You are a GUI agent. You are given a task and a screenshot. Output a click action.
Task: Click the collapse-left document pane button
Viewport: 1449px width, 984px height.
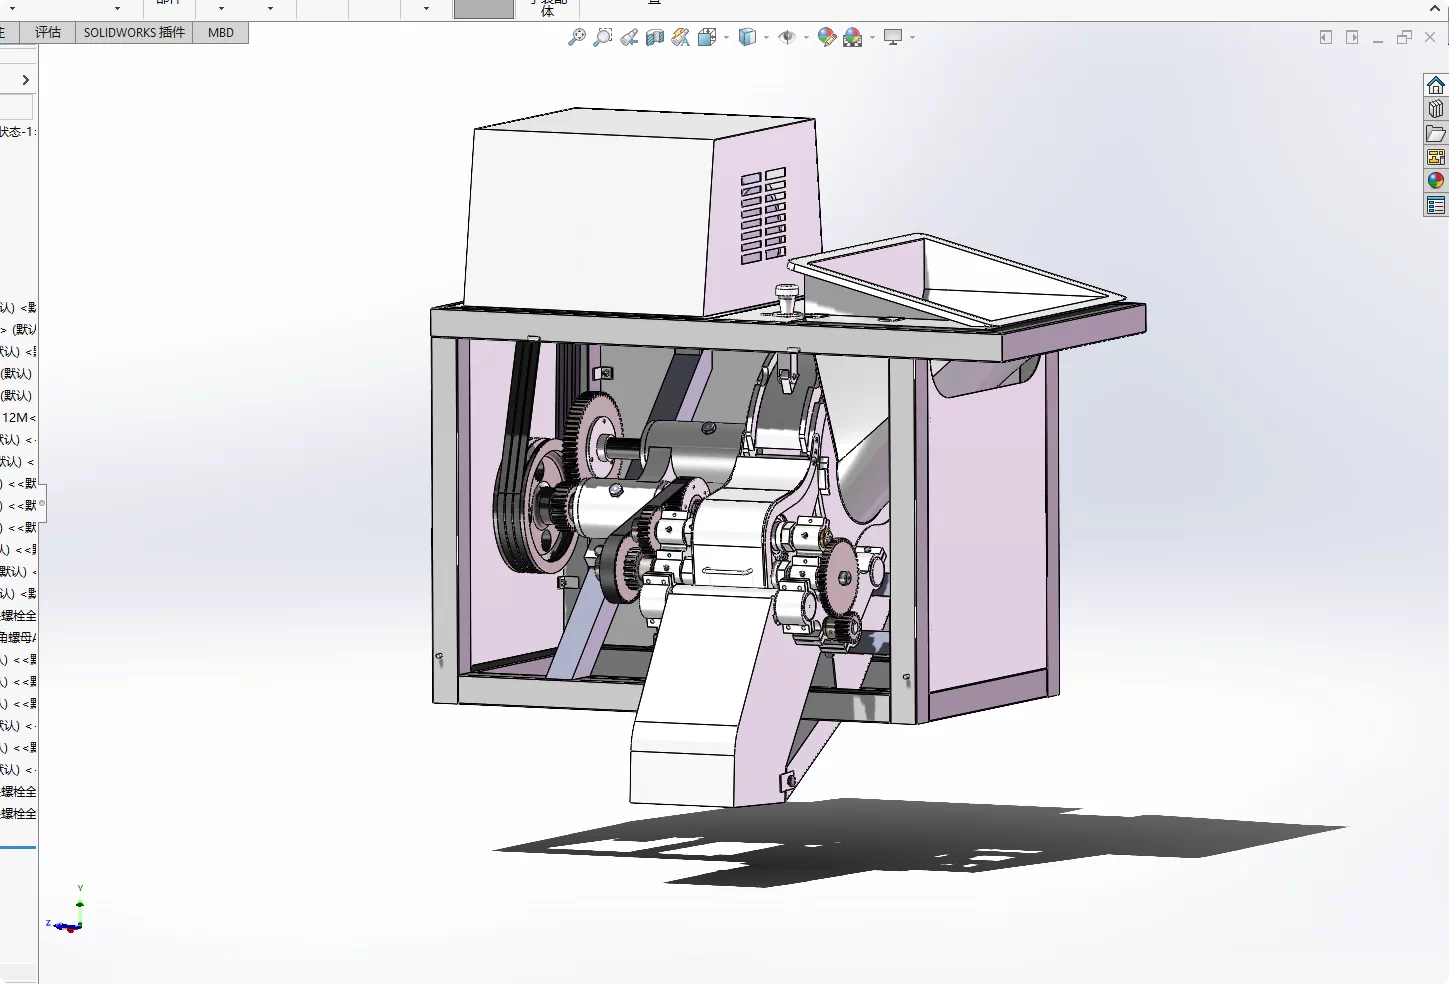(x=1326, y=37)
